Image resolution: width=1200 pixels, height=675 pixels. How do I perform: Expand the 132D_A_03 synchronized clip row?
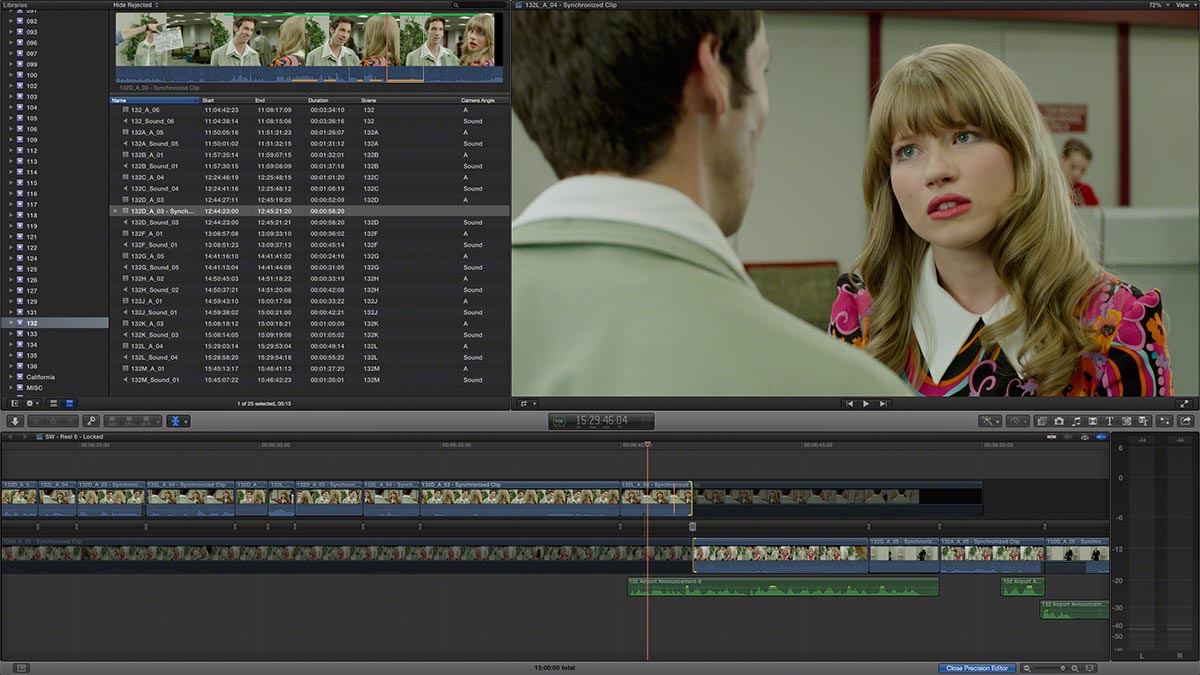[x=116, y=211]
